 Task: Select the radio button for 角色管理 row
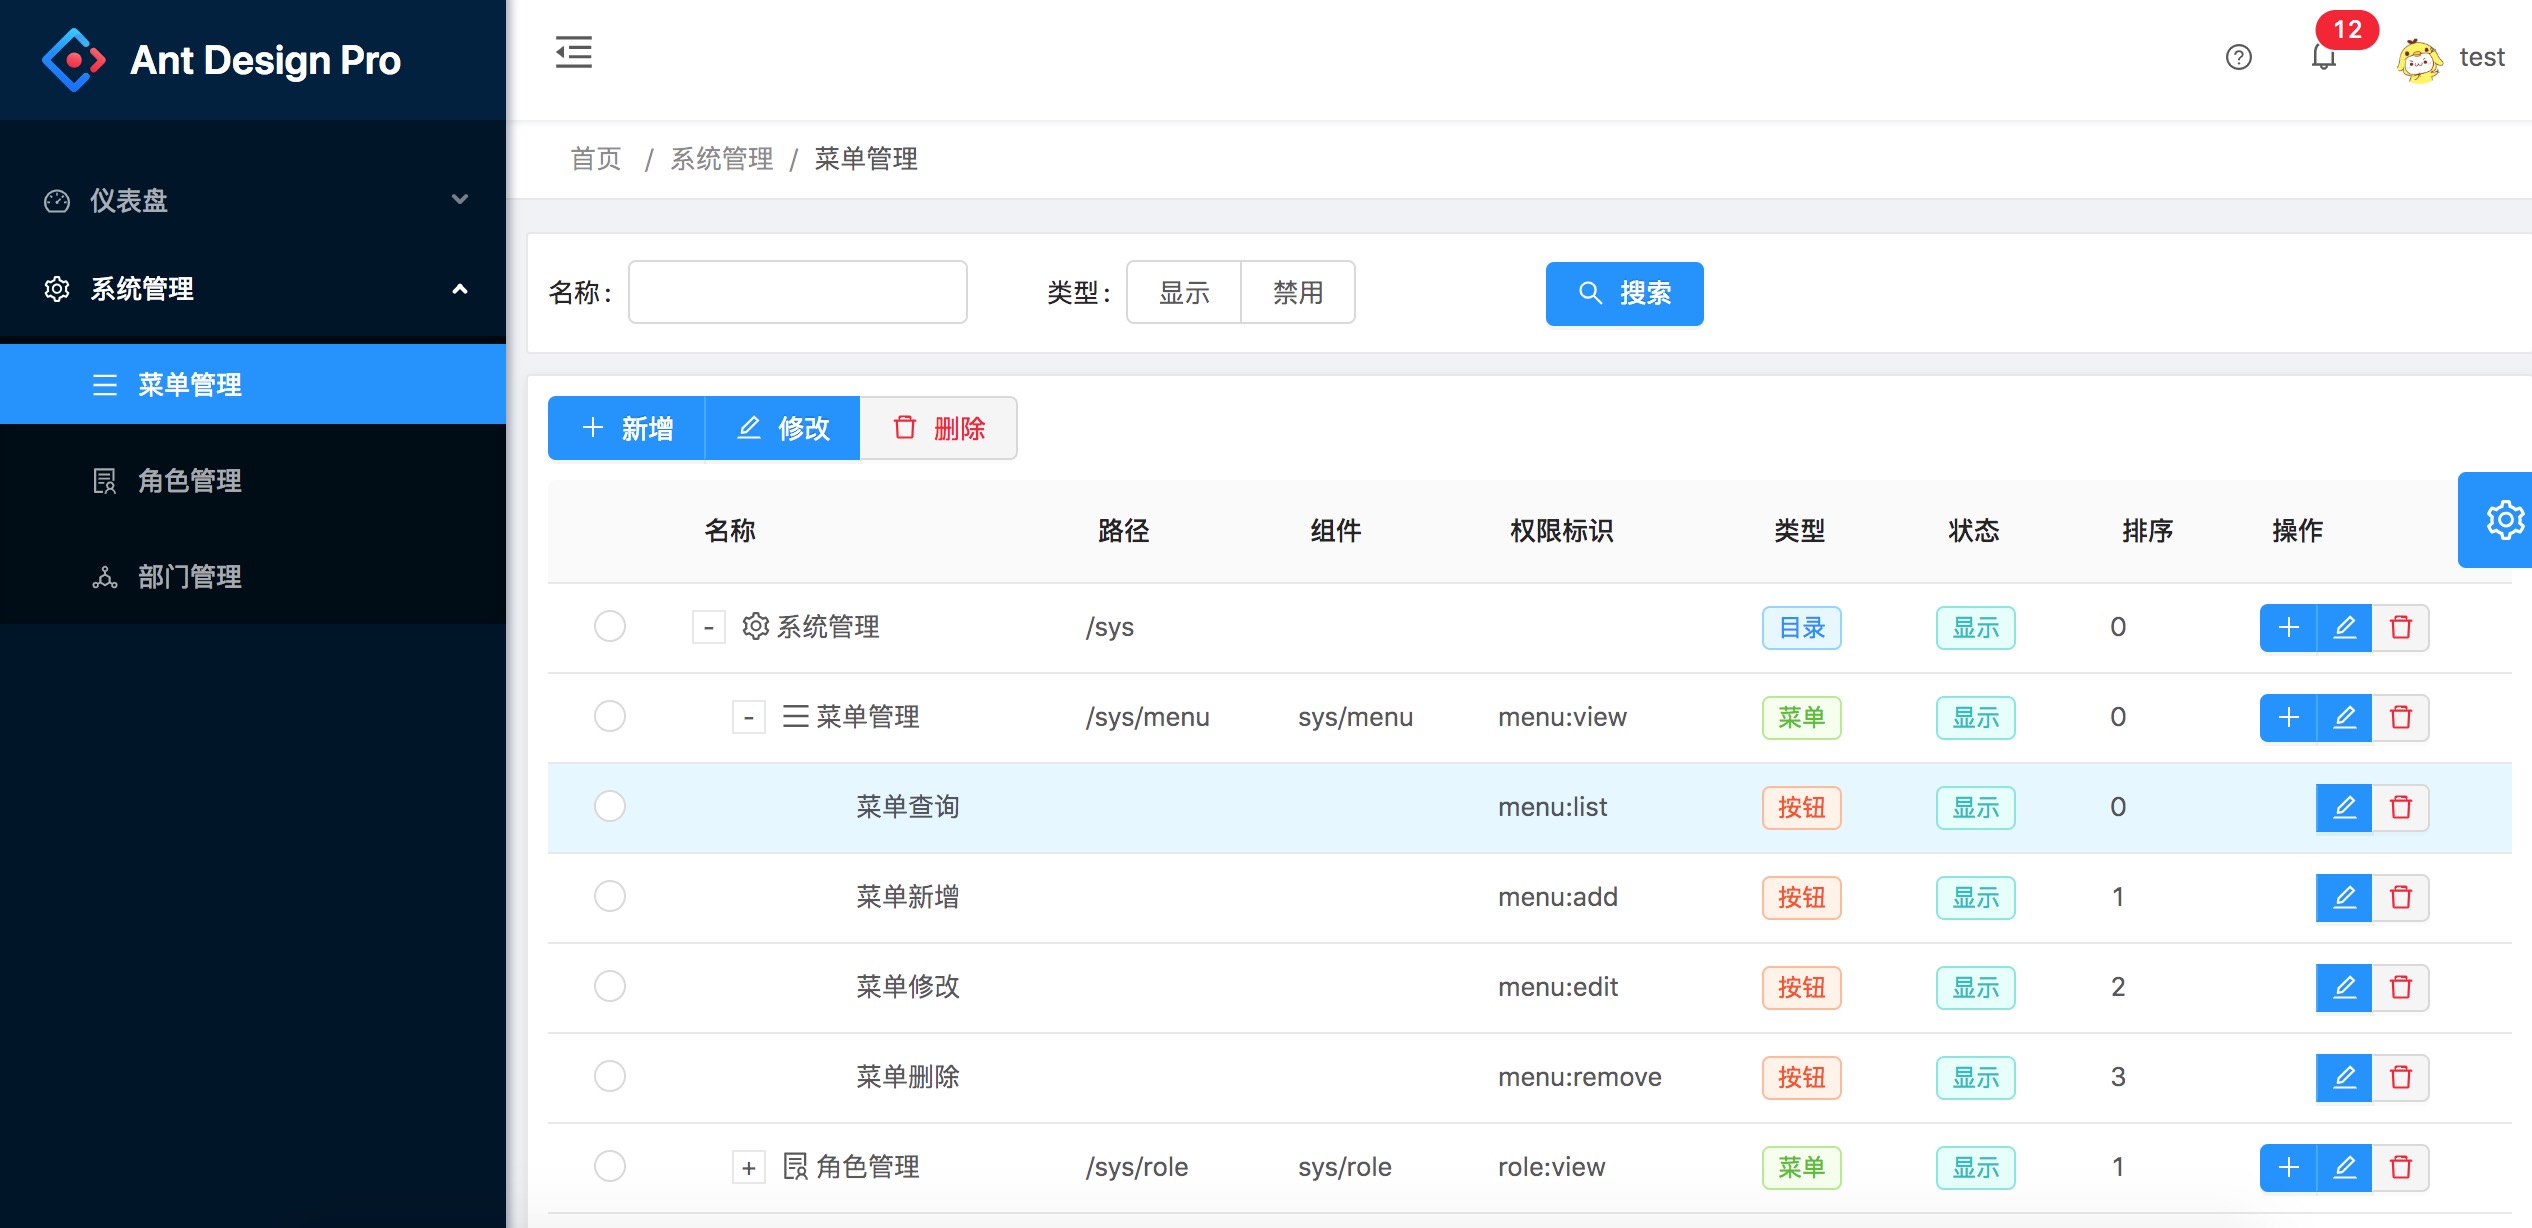coord(609,1167)
